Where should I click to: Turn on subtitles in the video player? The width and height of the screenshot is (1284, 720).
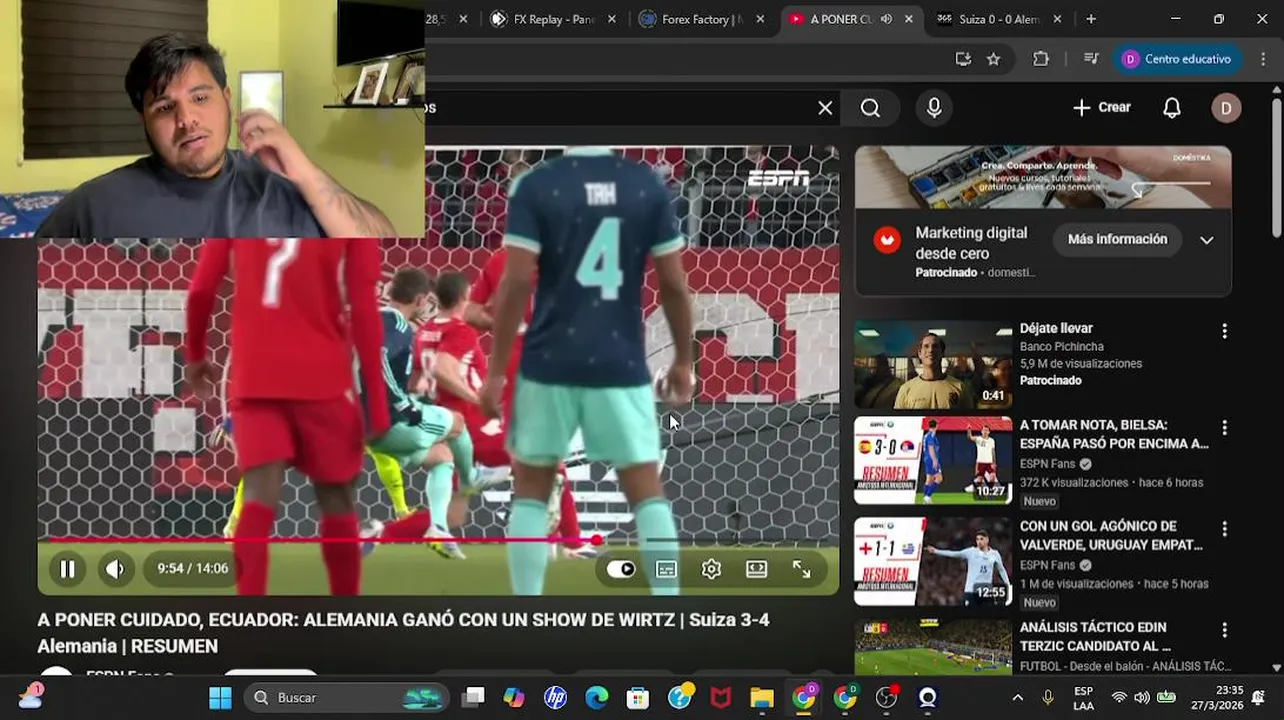click(x=666, y=569)
